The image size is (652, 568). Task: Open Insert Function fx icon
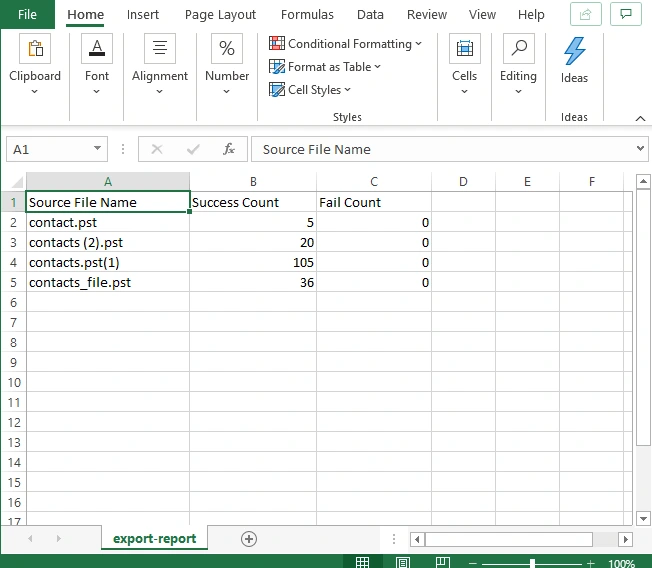click(x=229, y=149)
